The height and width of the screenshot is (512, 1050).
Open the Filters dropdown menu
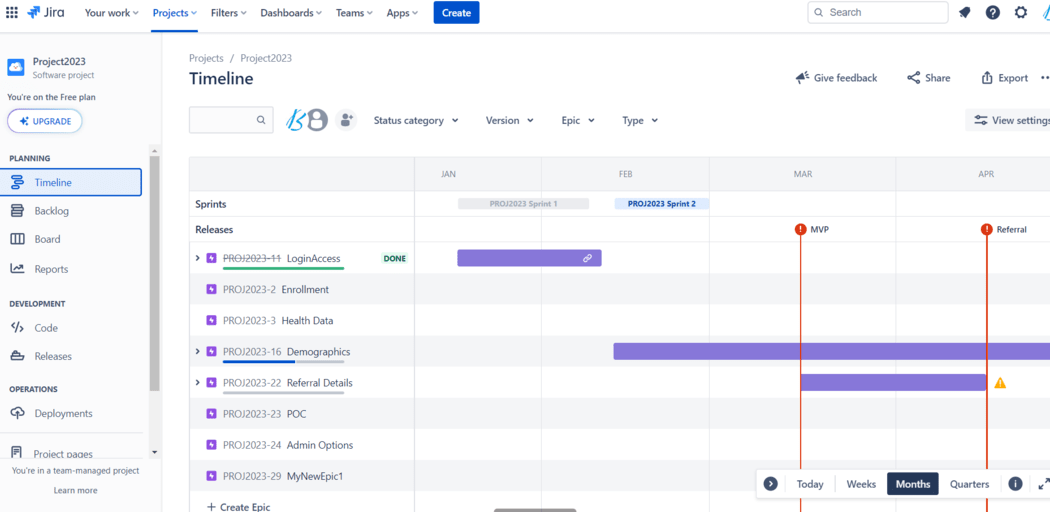coord(228,13)
